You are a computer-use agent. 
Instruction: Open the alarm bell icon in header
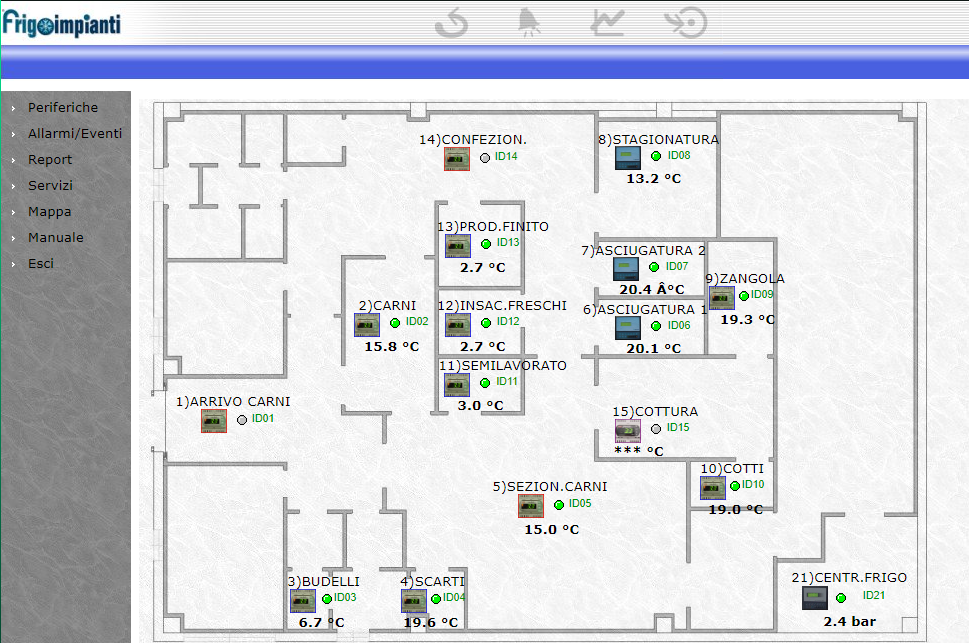coord(526,22)
